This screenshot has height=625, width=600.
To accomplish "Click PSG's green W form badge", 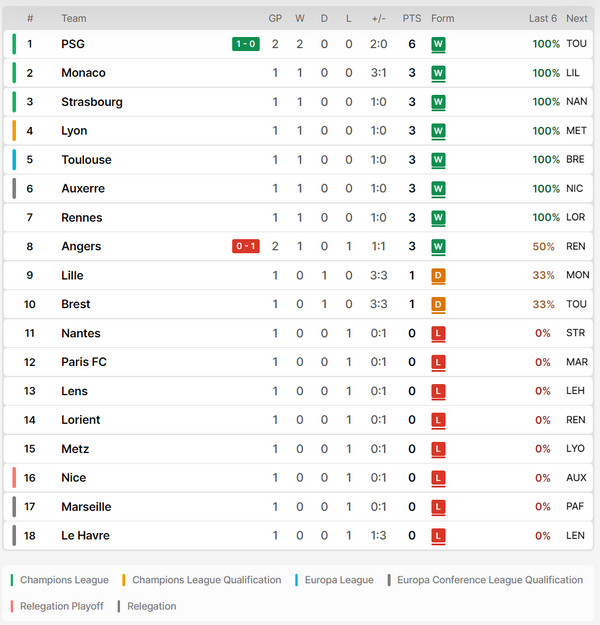I will pyautogui.click(x=438, y=44).
